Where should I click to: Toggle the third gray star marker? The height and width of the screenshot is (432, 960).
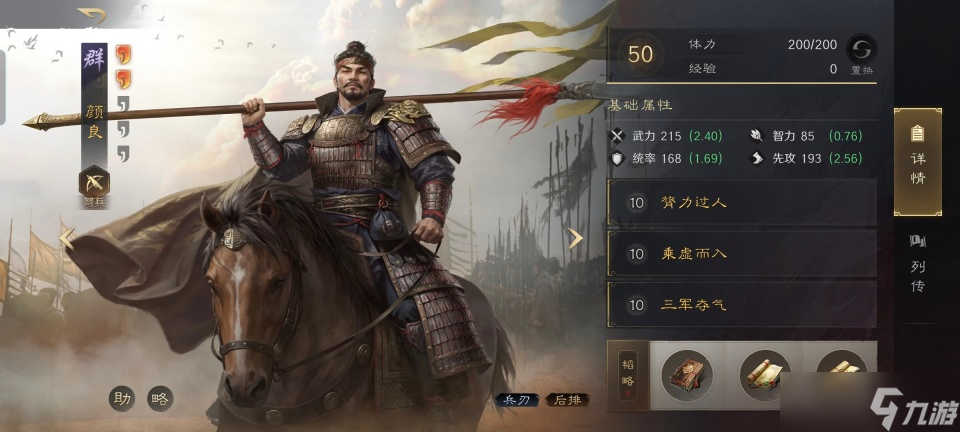point(124,103)
